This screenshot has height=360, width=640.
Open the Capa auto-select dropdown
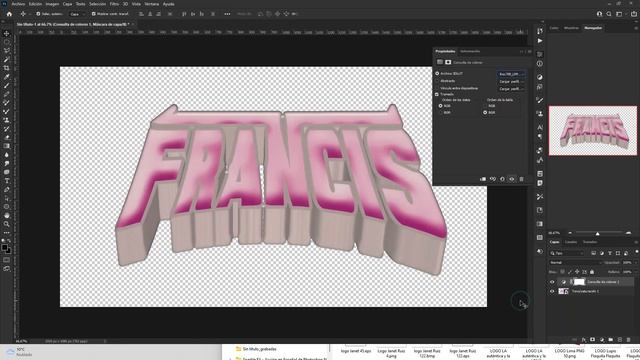pos(77,14)
